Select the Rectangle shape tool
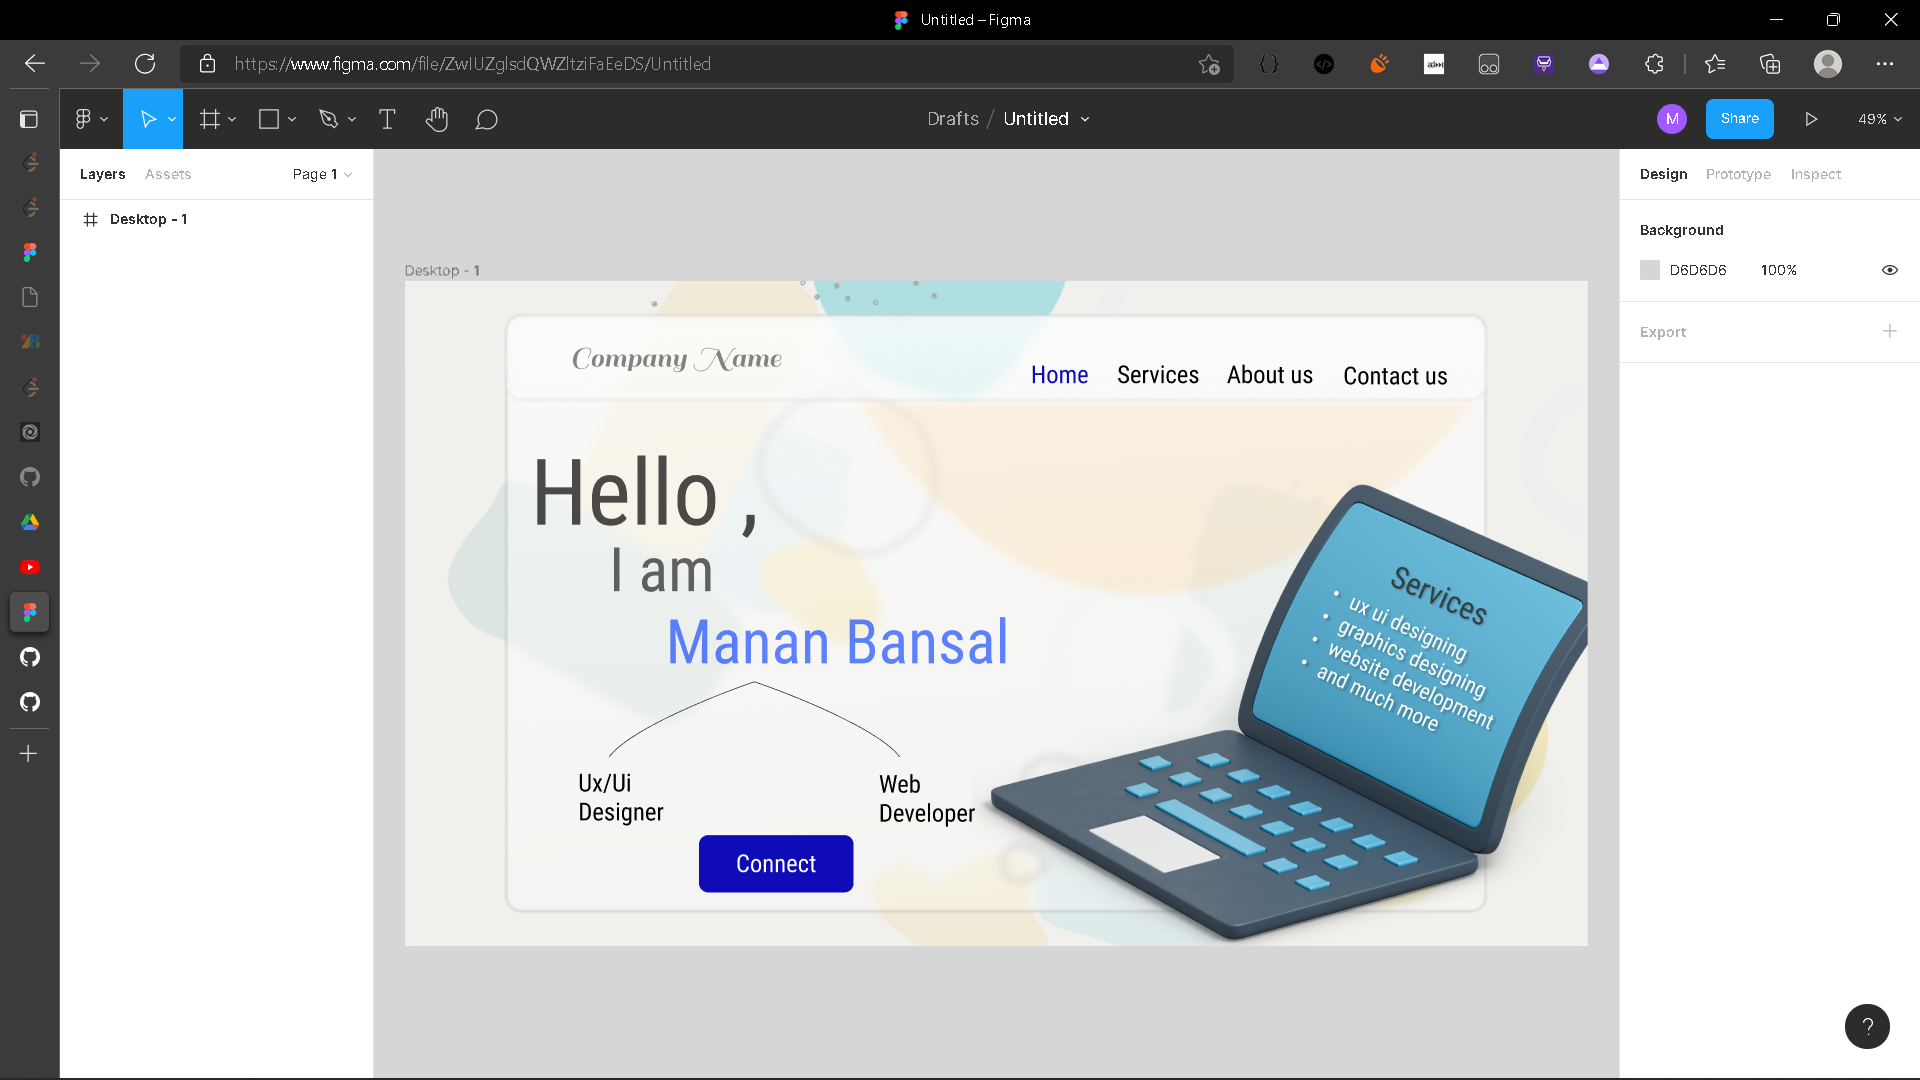1920x1080 pixels. coord(268,119)
